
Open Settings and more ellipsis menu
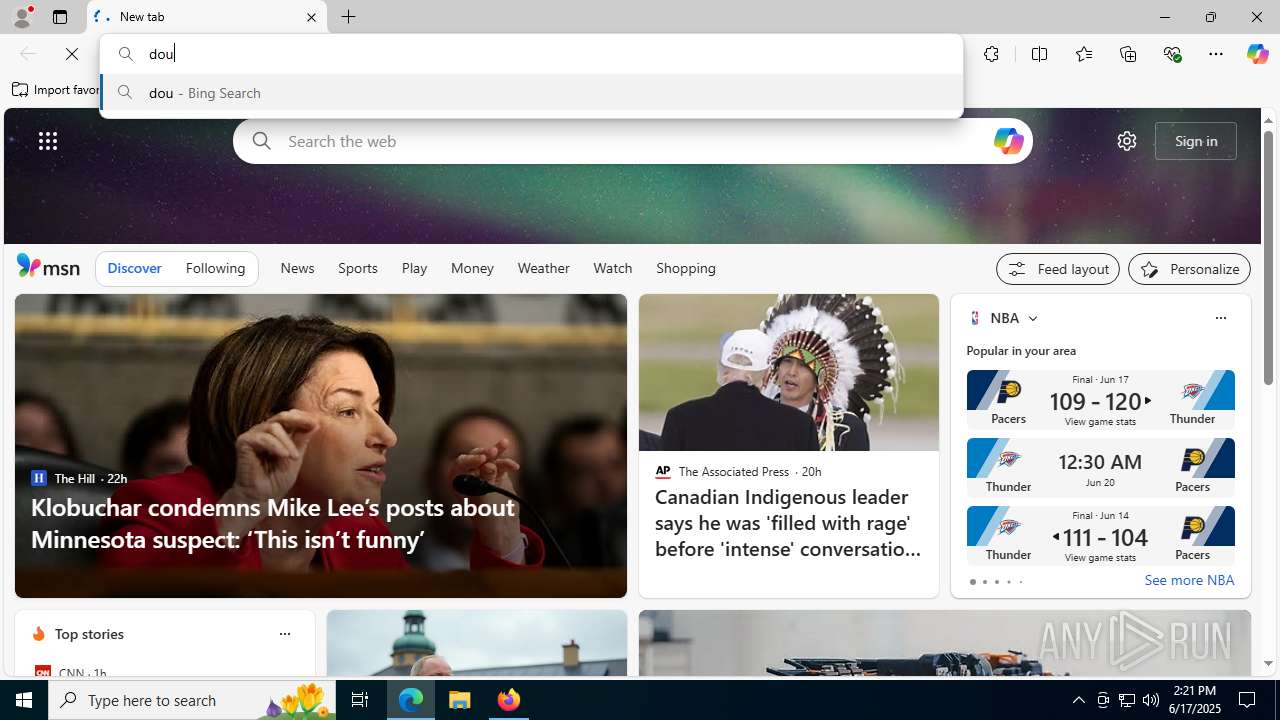point(1216,54)
